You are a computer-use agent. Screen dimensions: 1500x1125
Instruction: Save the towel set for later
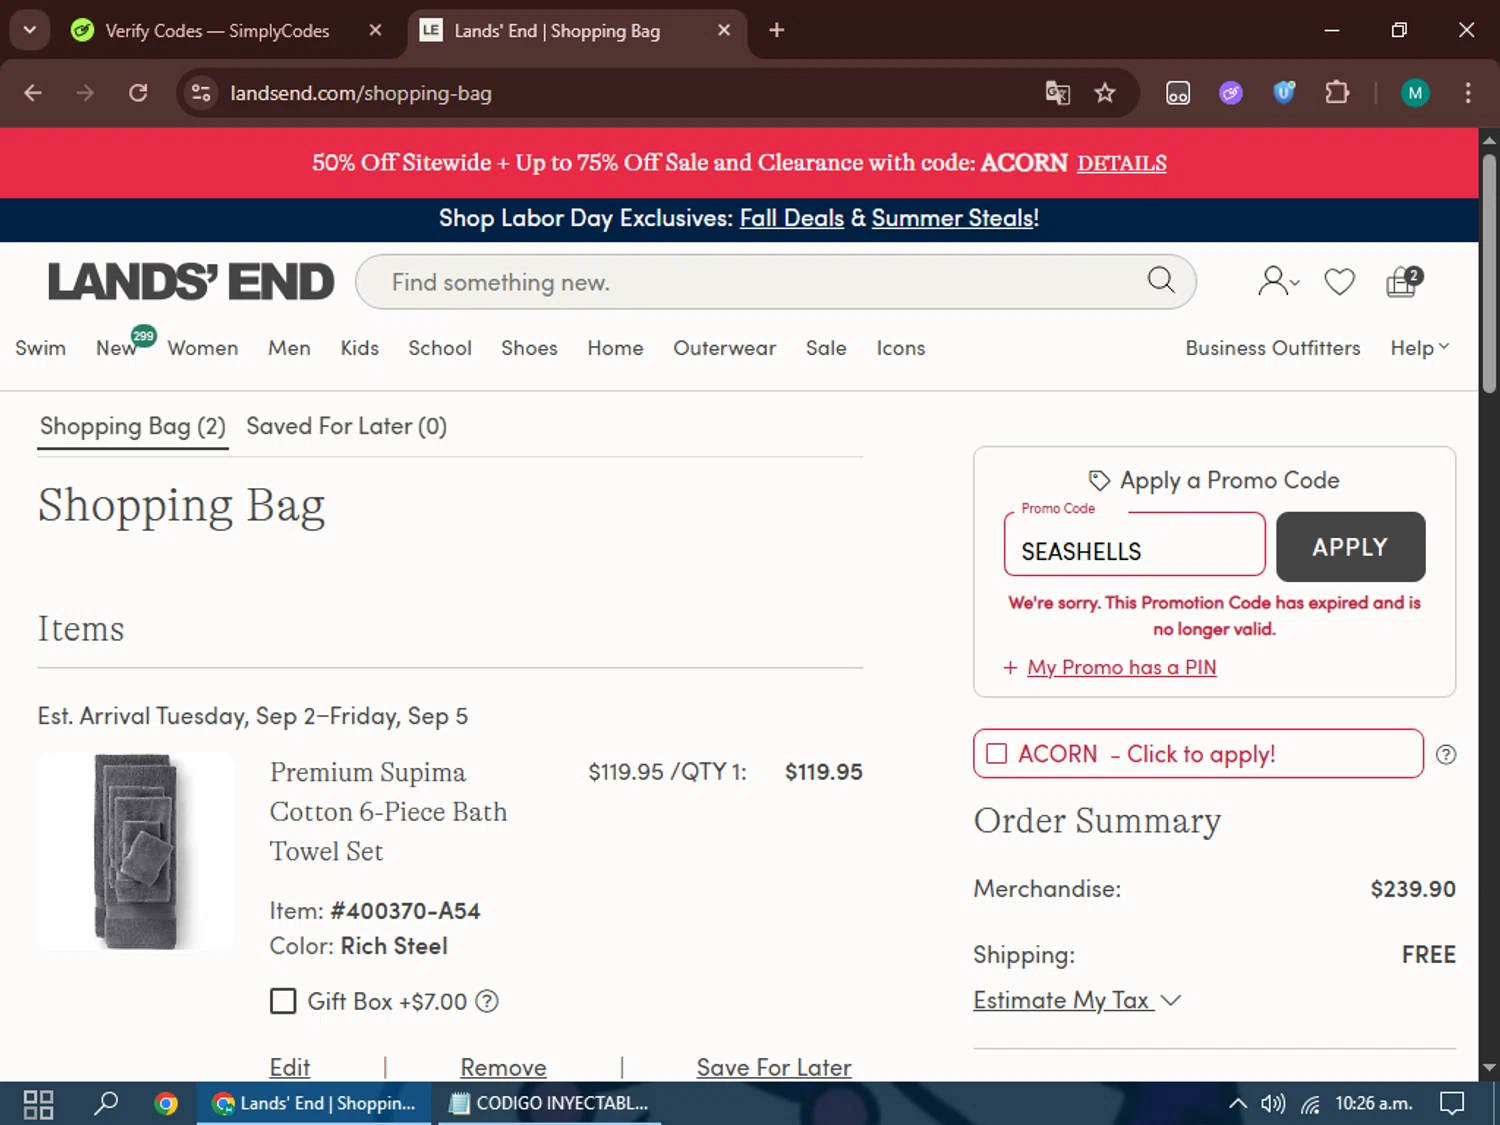tap(774, 1067)
